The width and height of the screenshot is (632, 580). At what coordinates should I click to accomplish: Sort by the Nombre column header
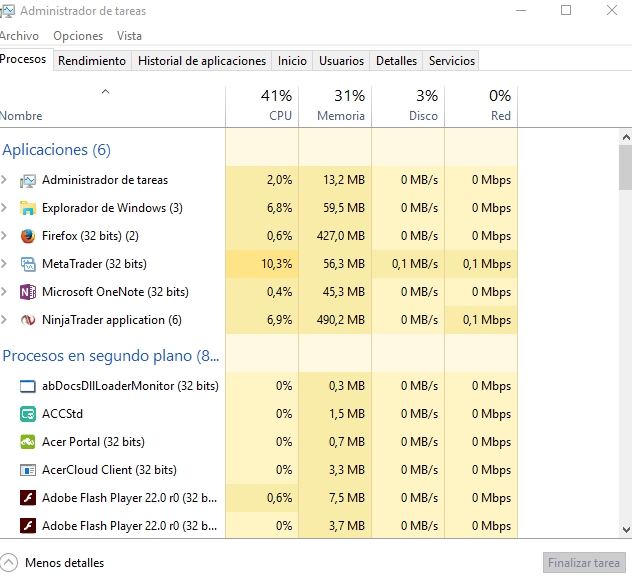[x=112, y=106]
